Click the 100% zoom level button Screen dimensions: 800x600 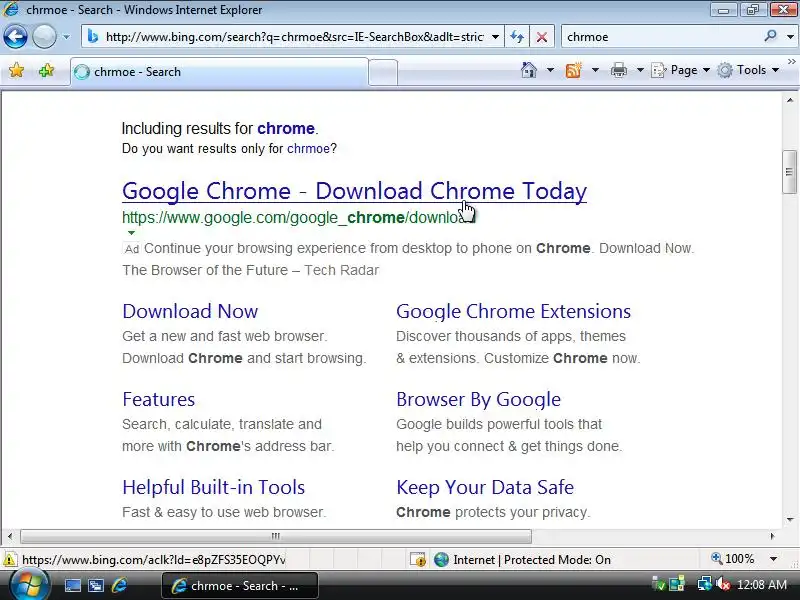coord(733,559)
